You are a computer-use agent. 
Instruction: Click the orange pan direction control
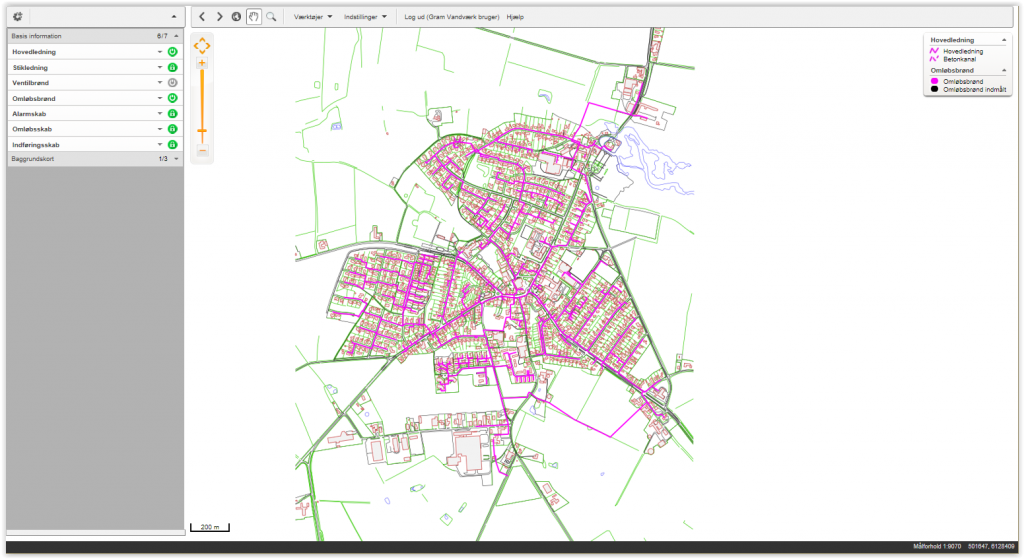click(x=202, y=46)
